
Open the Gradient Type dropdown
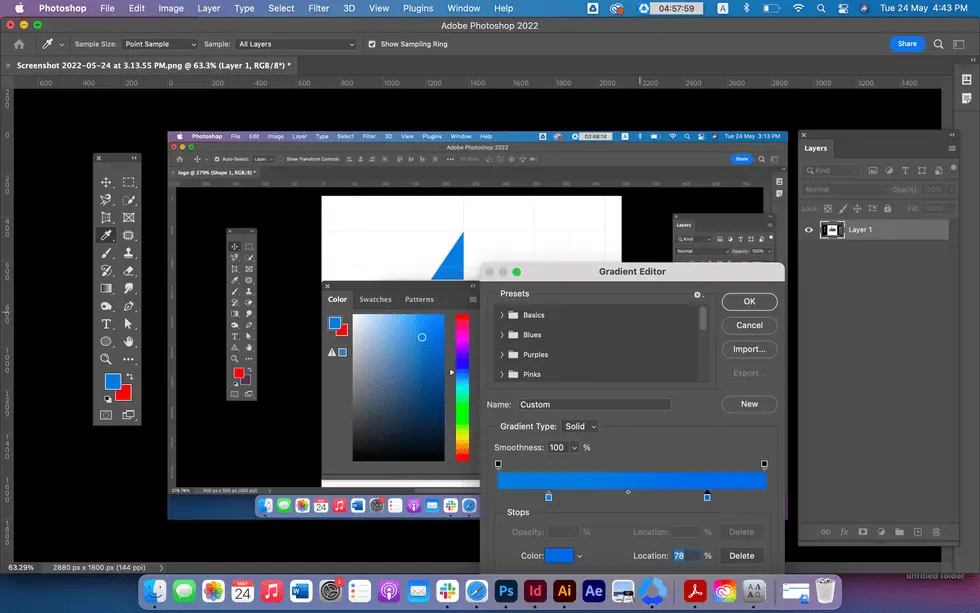pos(581,425)
